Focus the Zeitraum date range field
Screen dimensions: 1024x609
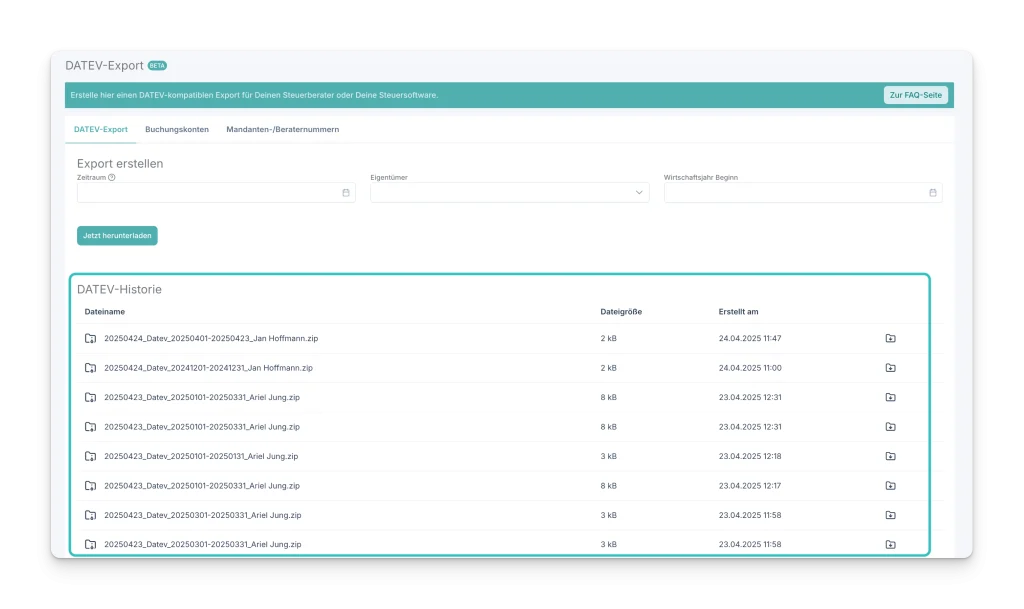[x=216, y=193]
